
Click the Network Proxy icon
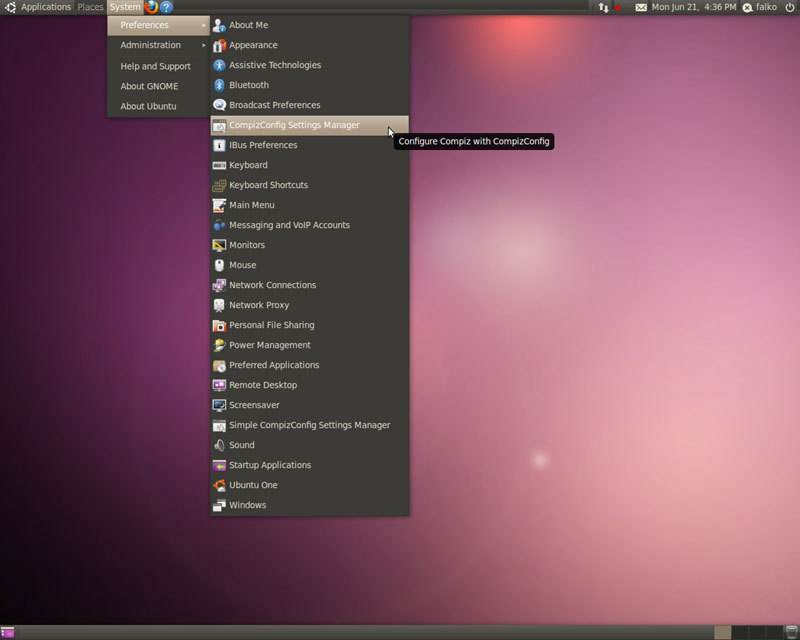click(x=219, y=305)
